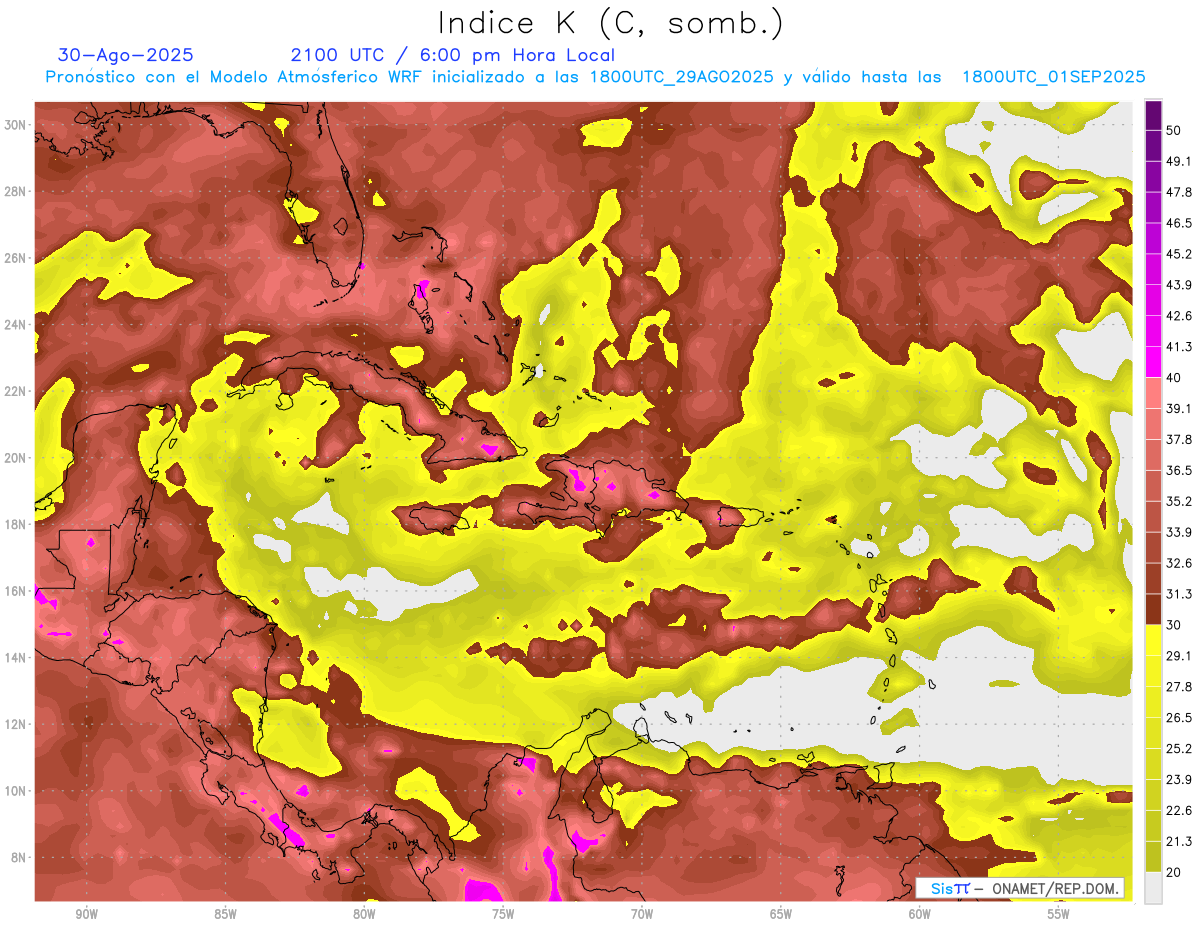Select the 16N latitude axis label

pos(15,591)
